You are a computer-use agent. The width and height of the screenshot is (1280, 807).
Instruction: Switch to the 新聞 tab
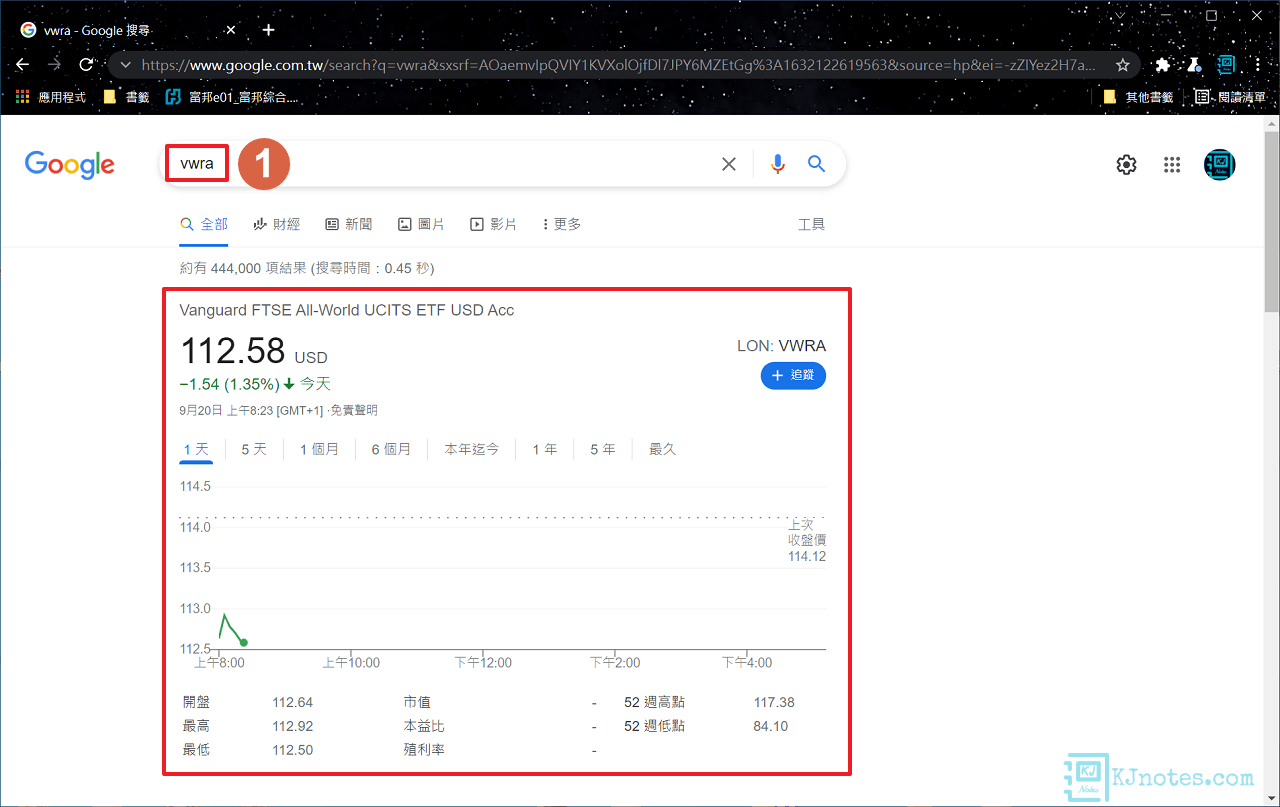(349, 225)
